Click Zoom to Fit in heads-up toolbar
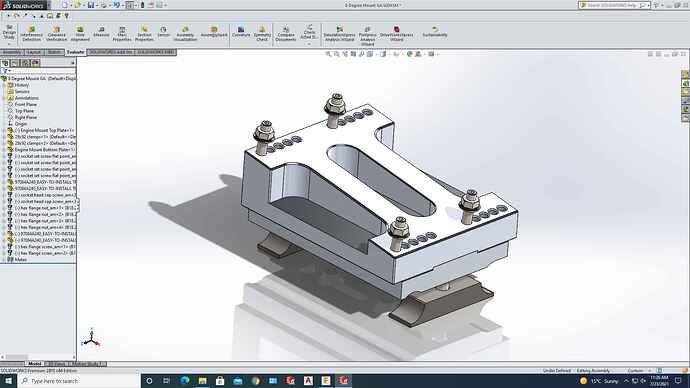Screen dimensions: 690x388 tap(328, 54)
